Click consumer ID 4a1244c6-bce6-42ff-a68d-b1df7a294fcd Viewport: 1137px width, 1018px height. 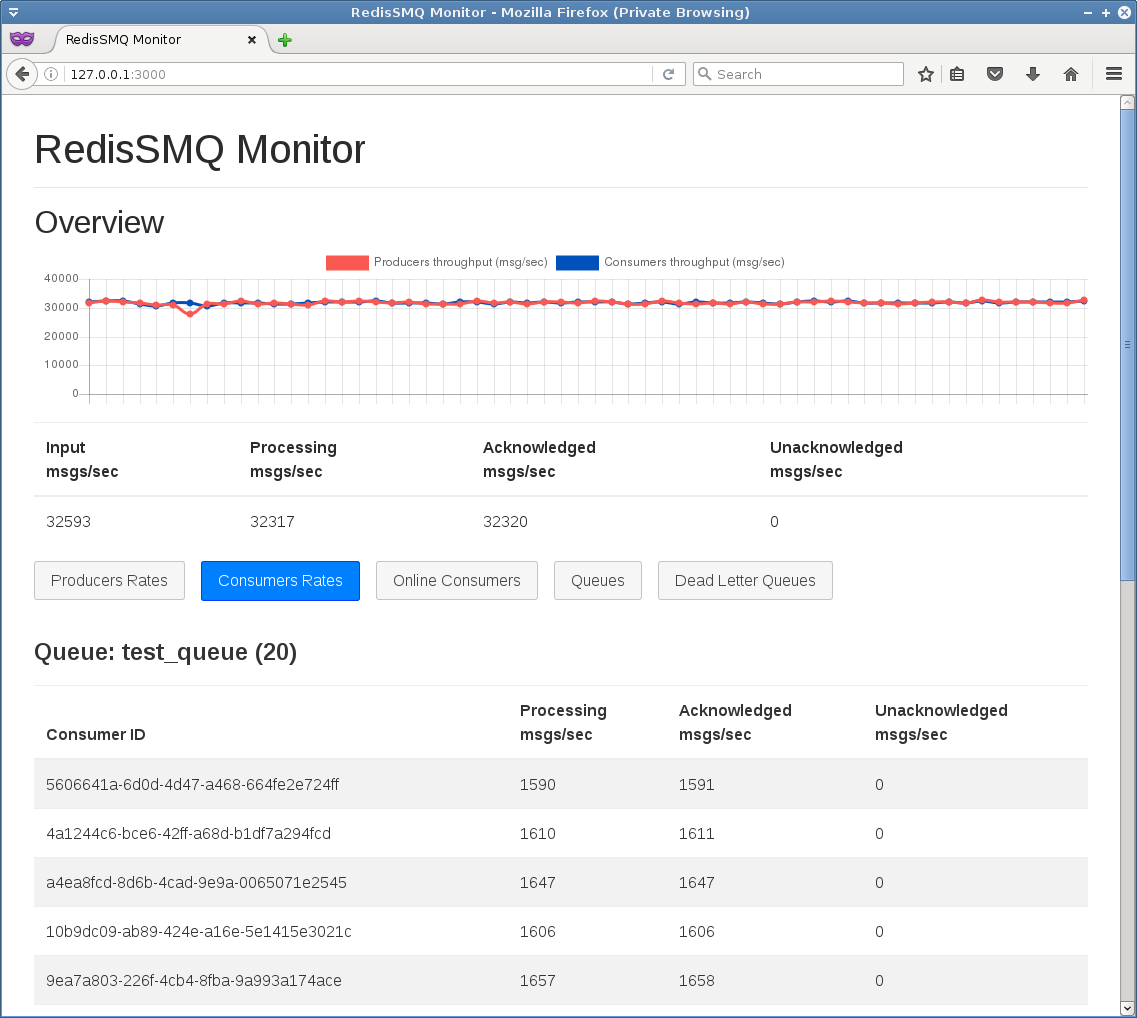pyautogui.click(x=189, y=834)
